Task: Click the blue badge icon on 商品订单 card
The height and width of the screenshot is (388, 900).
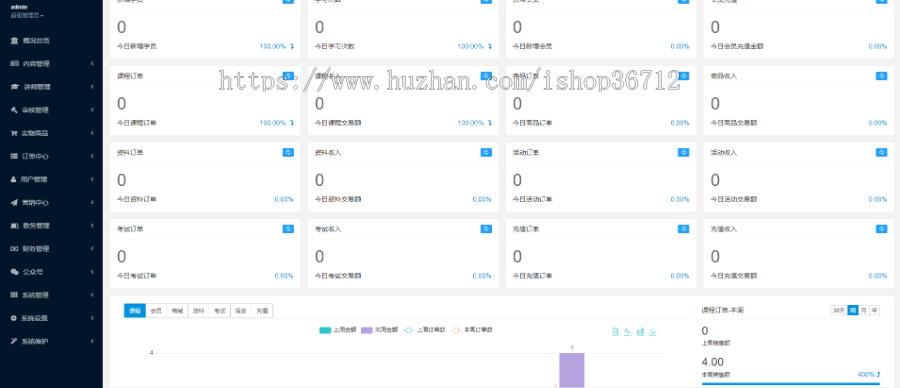Action: 684,76
